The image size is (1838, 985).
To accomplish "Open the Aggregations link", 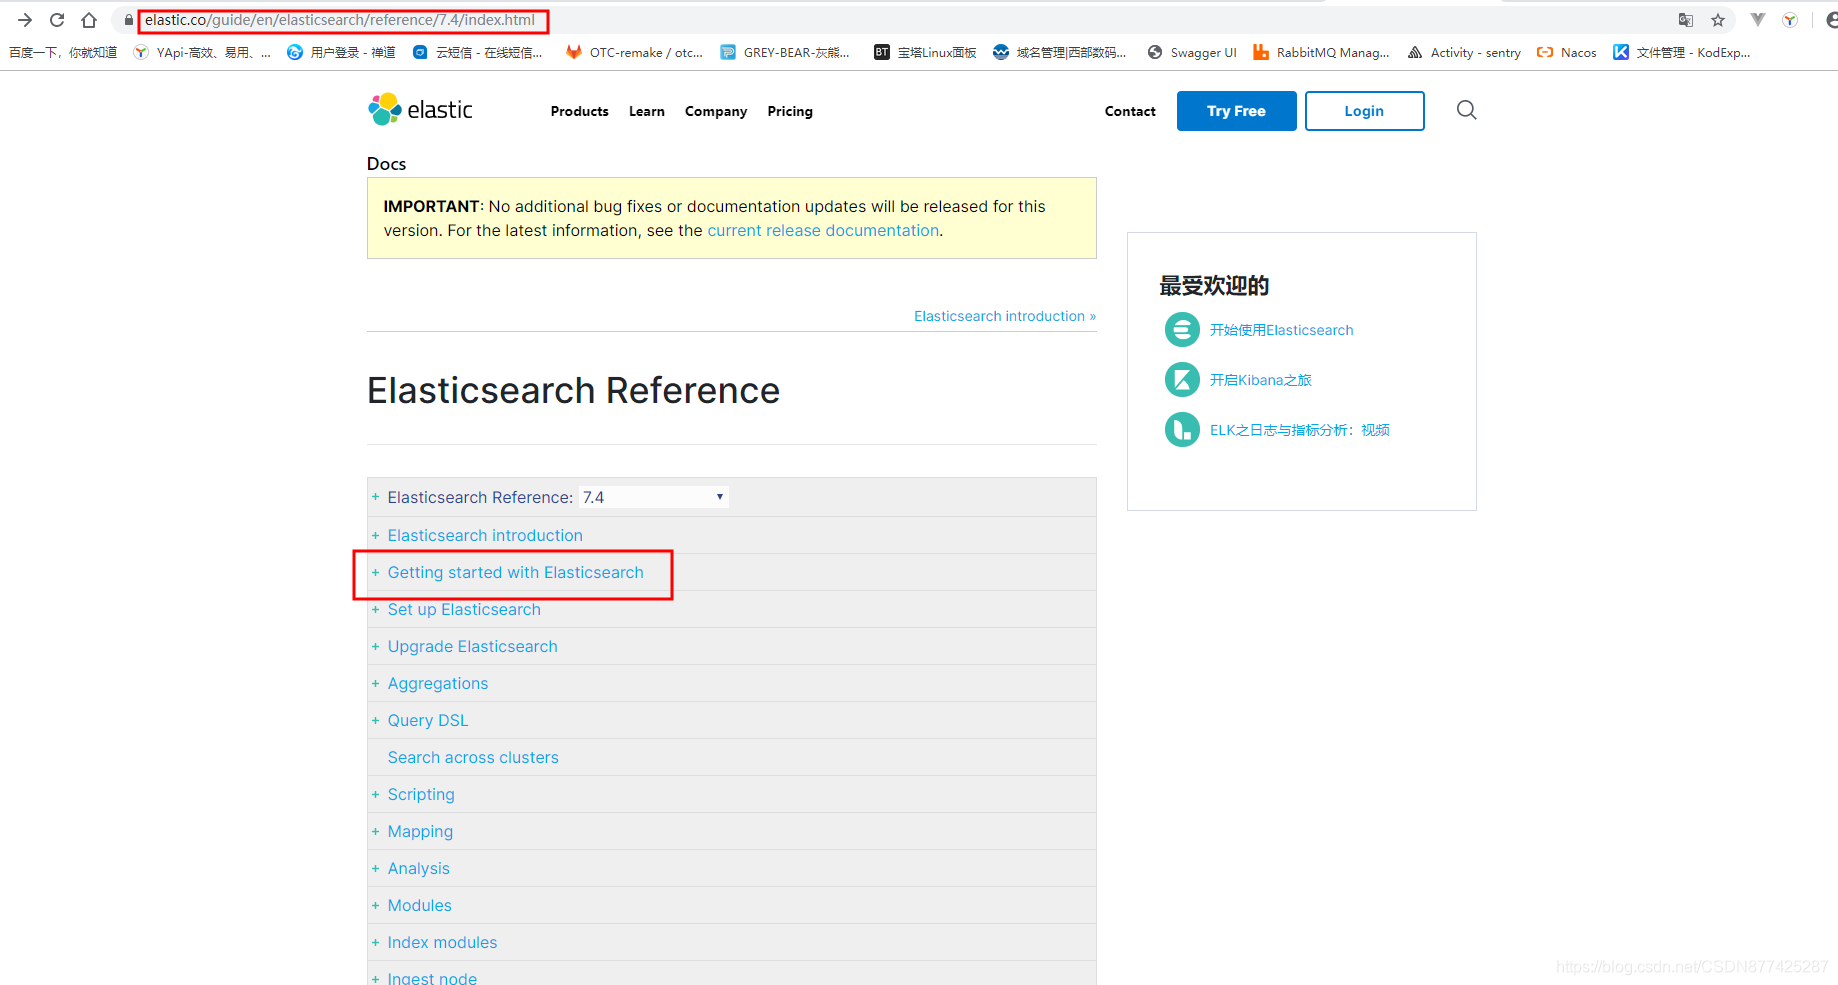I will (x=438, y=683).
